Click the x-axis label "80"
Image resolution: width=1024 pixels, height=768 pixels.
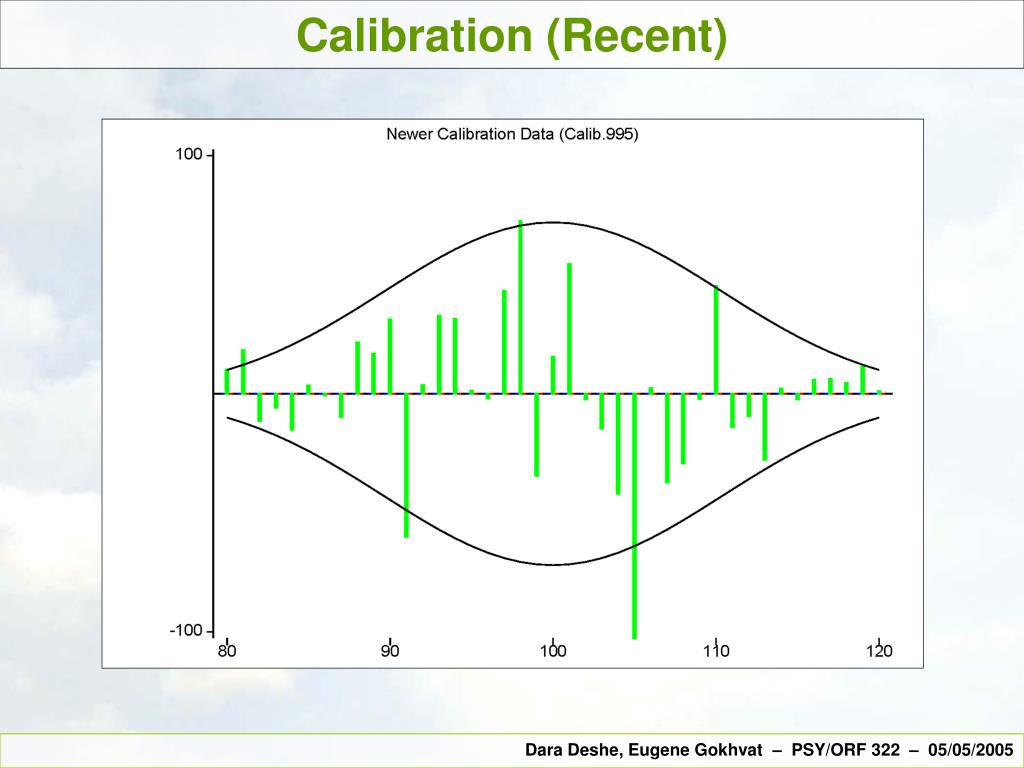227,651
